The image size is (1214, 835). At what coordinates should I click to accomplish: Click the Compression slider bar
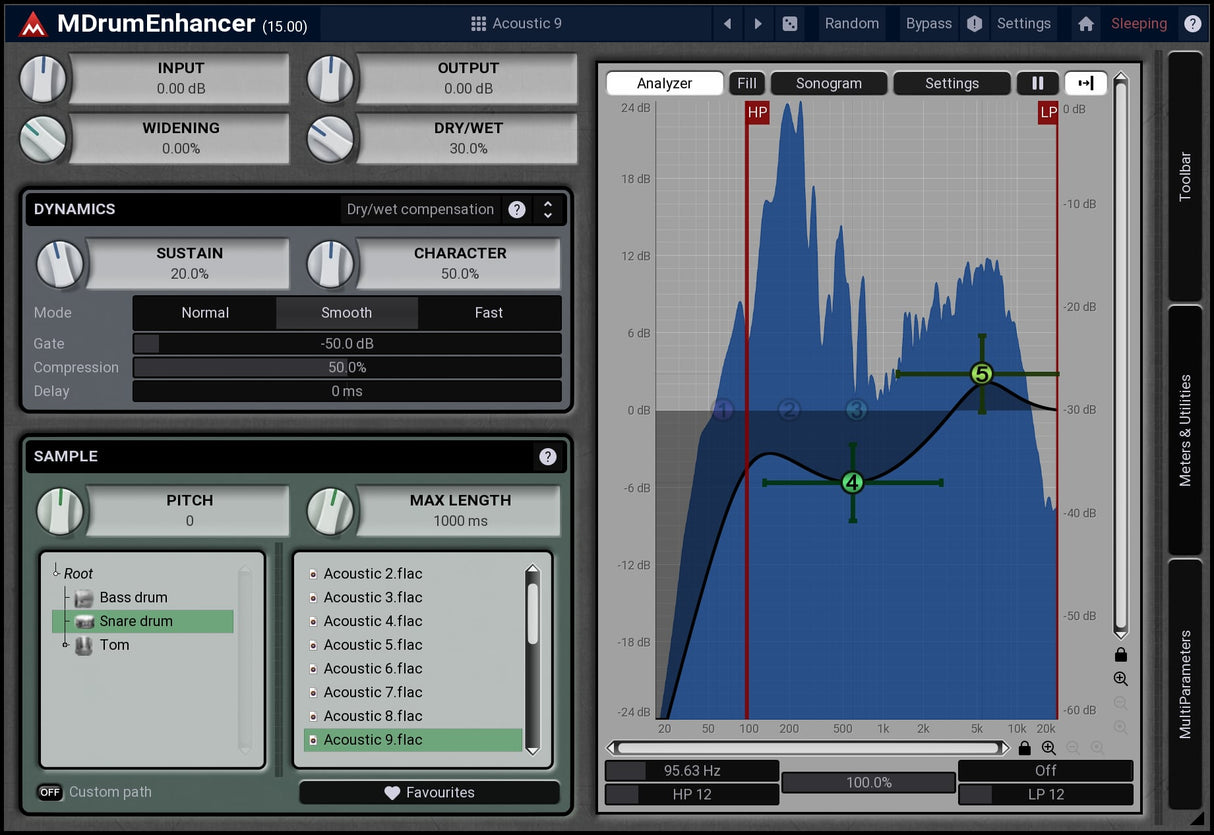tap(347, 367)
